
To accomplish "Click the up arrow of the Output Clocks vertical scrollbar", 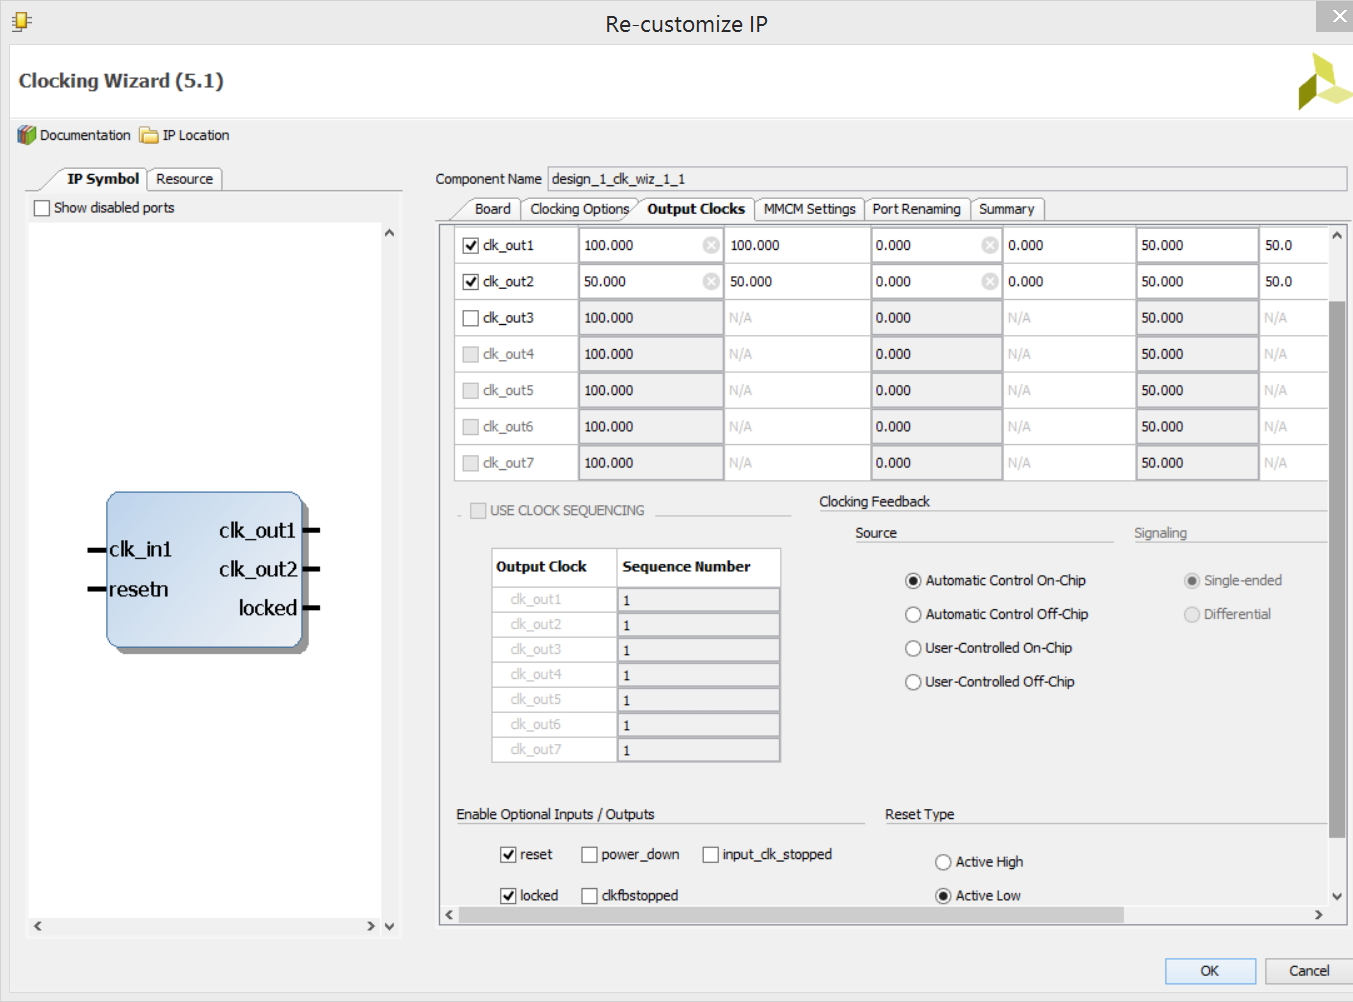I will pyautogui.click(x=1337, y=235).
